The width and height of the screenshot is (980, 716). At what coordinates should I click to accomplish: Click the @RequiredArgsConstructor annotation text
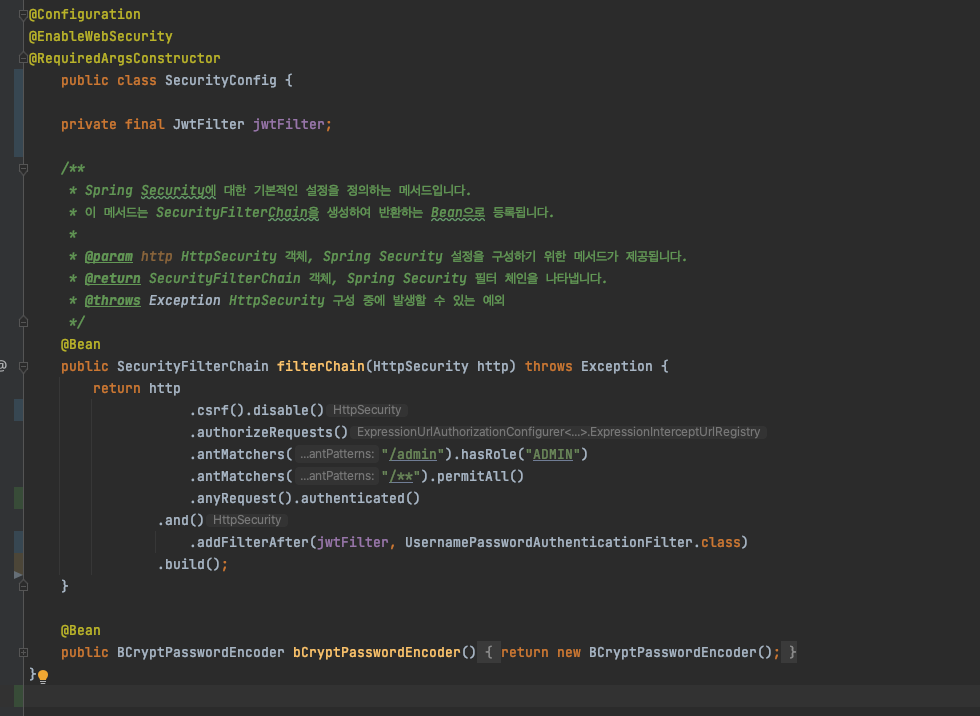tap(124, 58)
